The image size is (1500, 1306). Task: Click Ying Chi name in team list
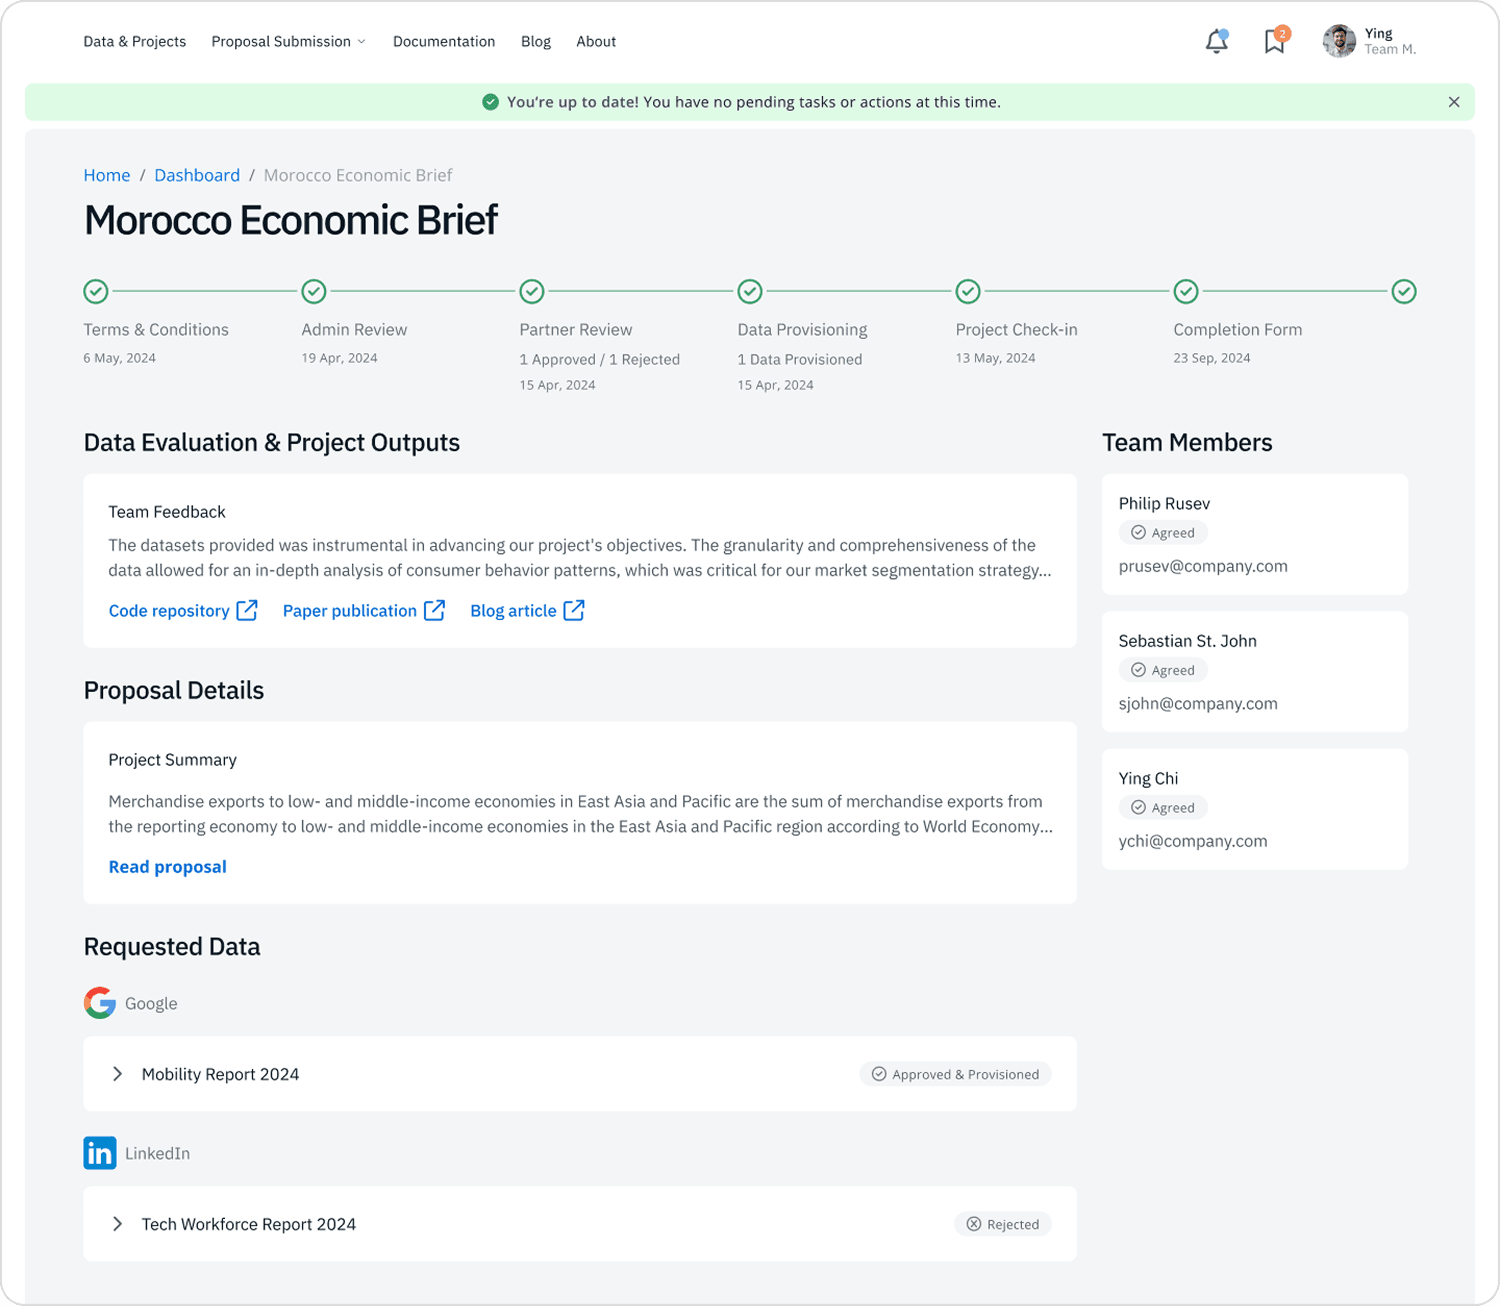(1148, 779)
